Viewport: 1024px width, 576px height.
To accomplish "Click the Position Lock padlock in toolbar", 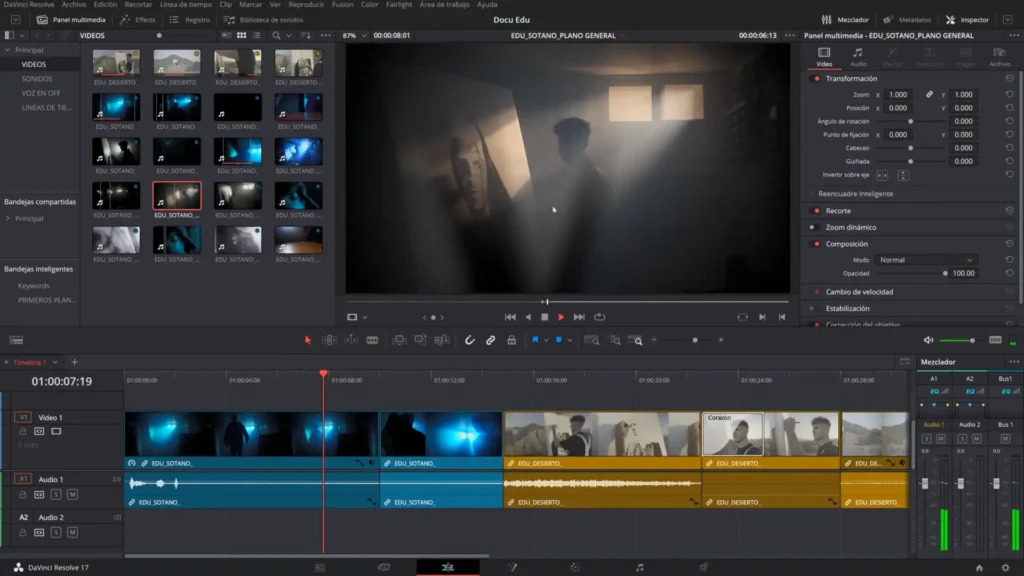I will point(511,340).
